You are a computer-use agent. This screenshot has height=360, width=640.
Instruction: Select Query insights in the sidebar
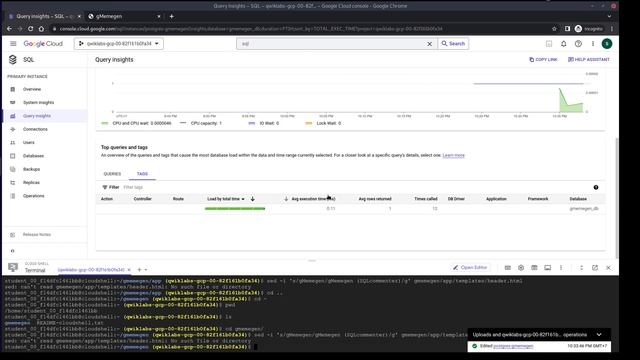pos(37,116)
